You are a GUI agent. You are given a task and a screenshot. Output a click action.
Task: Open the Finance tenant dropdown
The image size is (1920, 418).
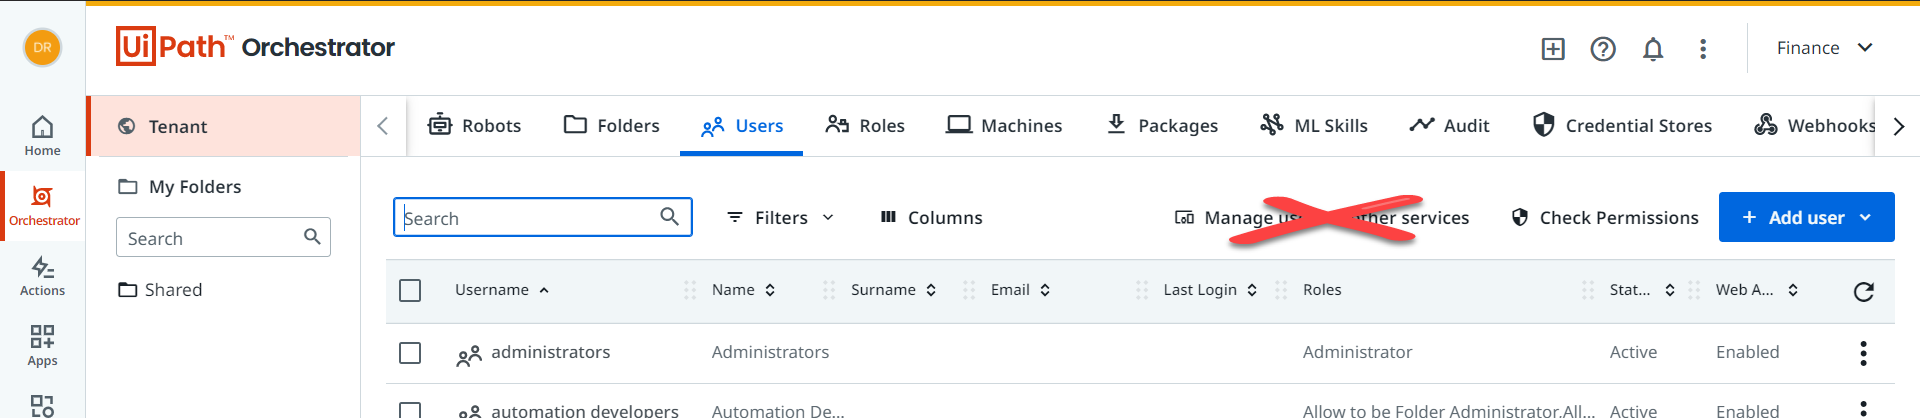pos(1824,48)
